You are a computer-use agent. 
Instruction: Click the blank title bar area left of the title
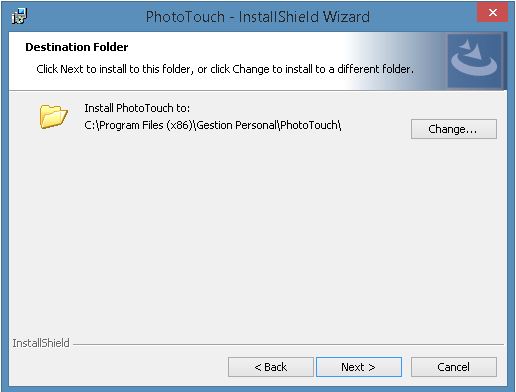85,17
